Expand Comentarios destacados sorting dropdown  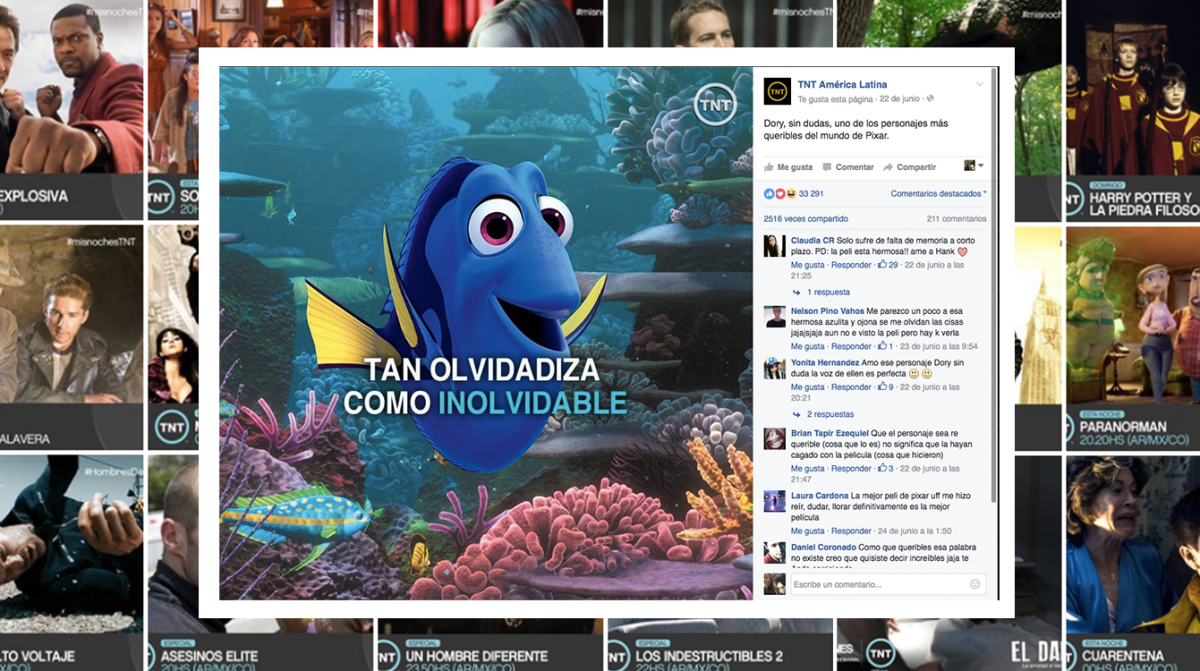point(938,193)
